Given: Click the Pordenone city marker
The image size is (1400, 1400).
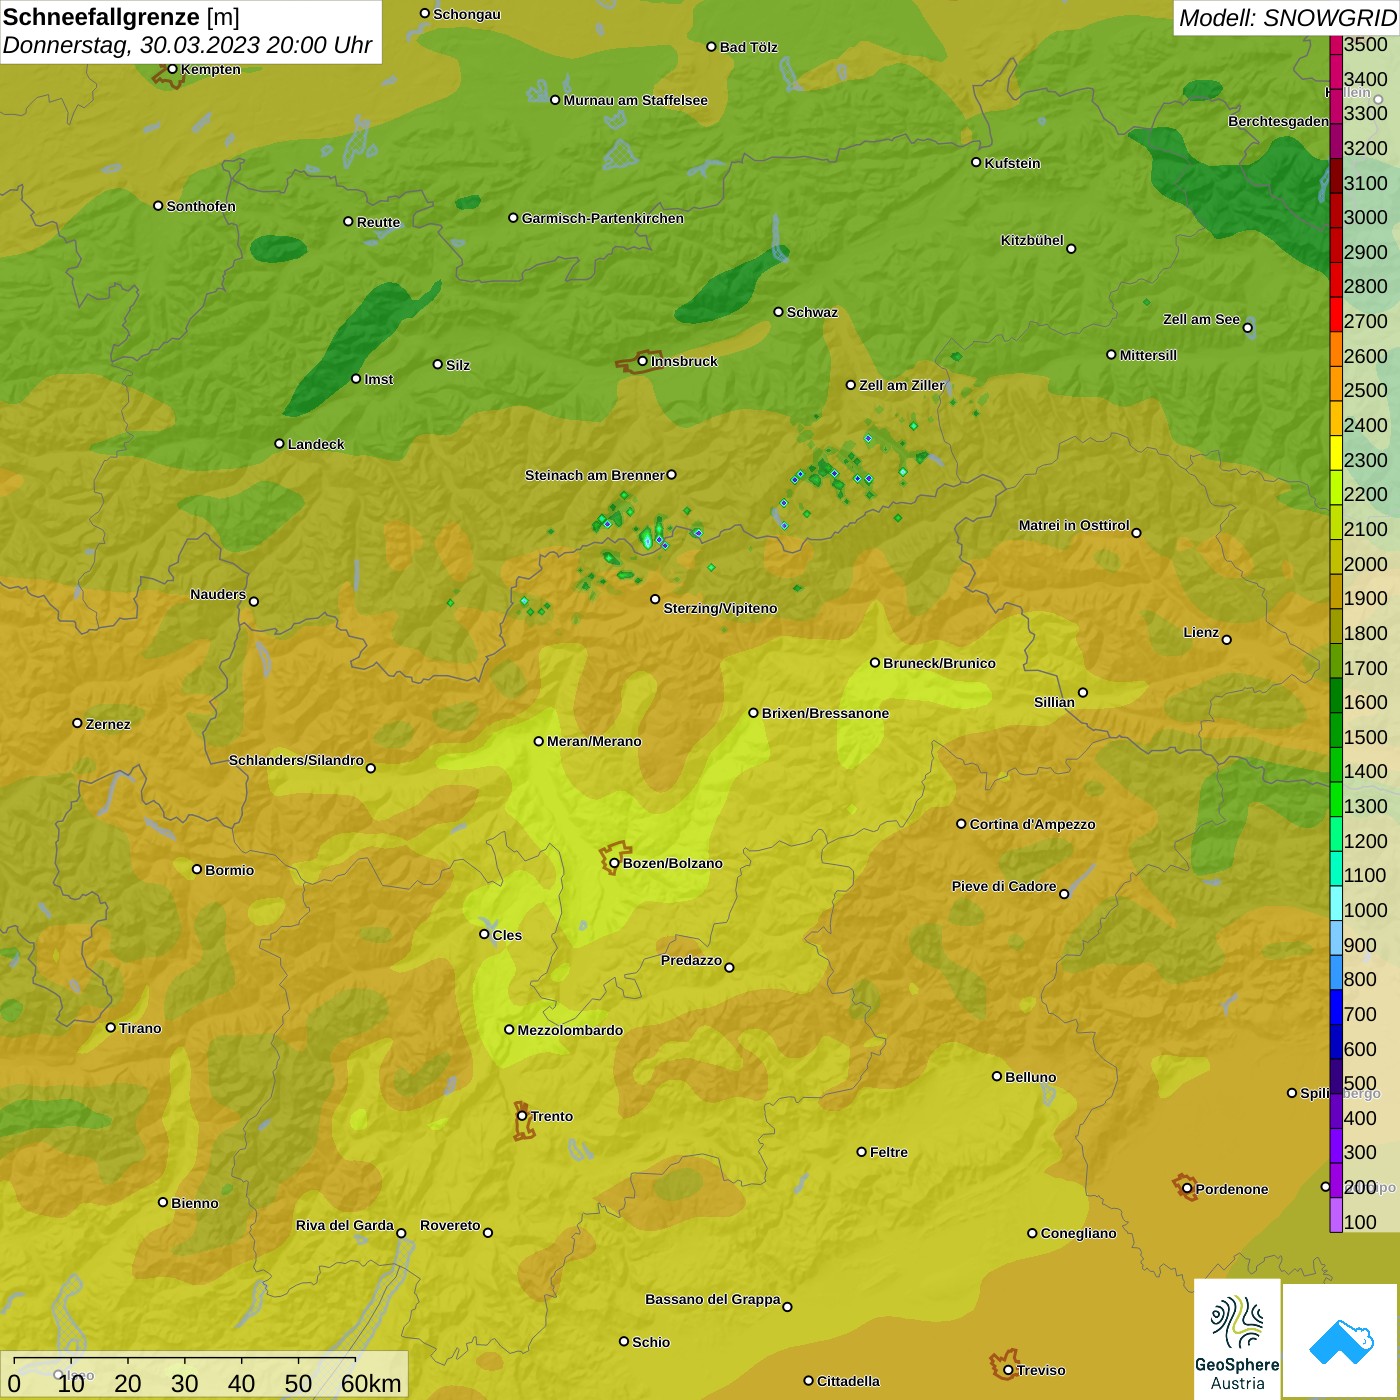Looking at the screenshot, I should click(x=1187, y=1189).
